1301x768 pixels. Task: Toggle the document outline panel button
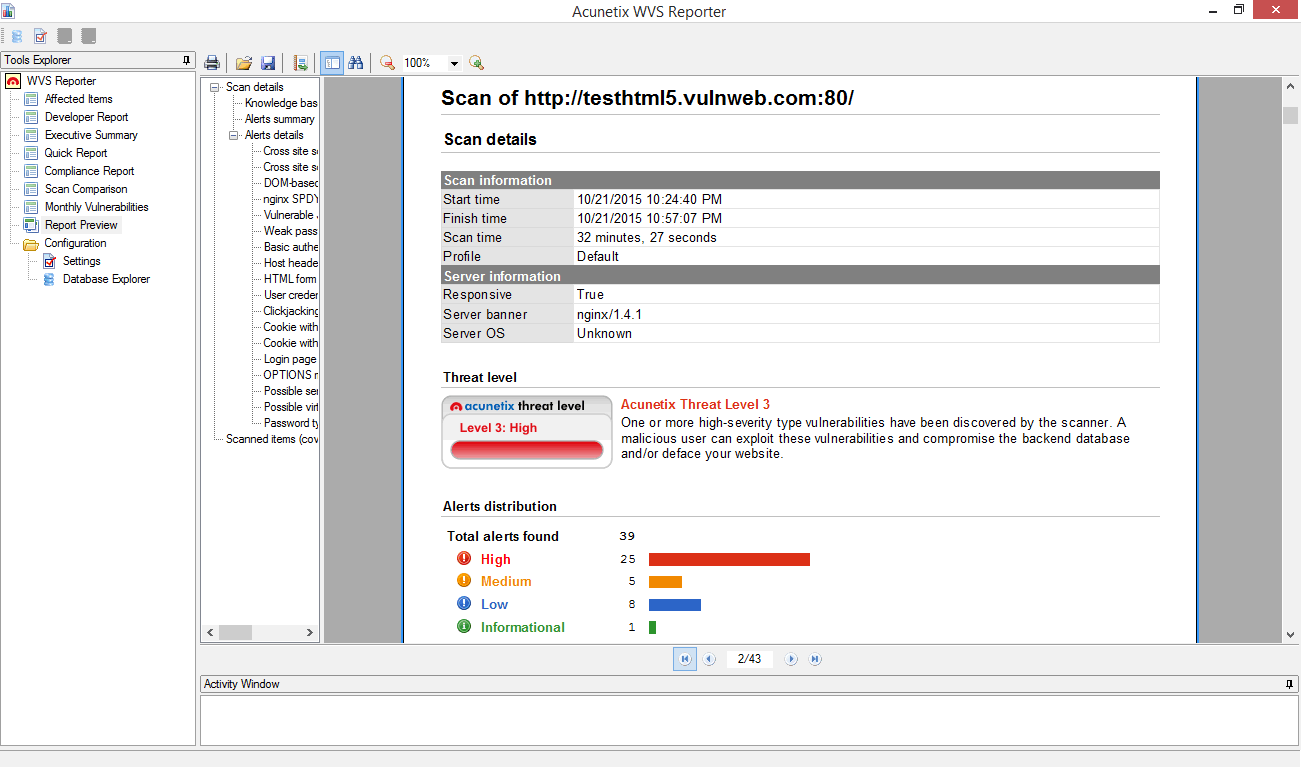pyautogui.click(x=331, y=63)
